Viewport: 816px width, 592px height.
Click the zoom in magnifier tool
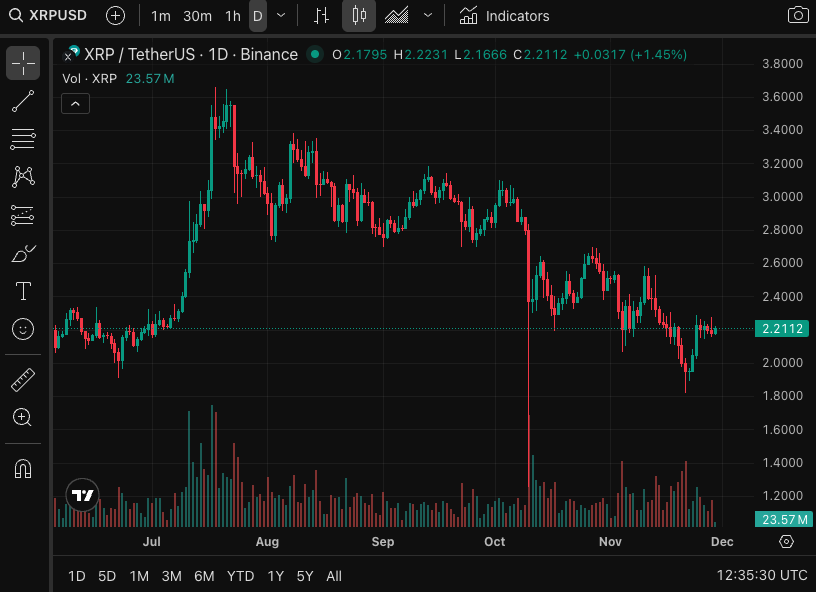tap(23, 418)
